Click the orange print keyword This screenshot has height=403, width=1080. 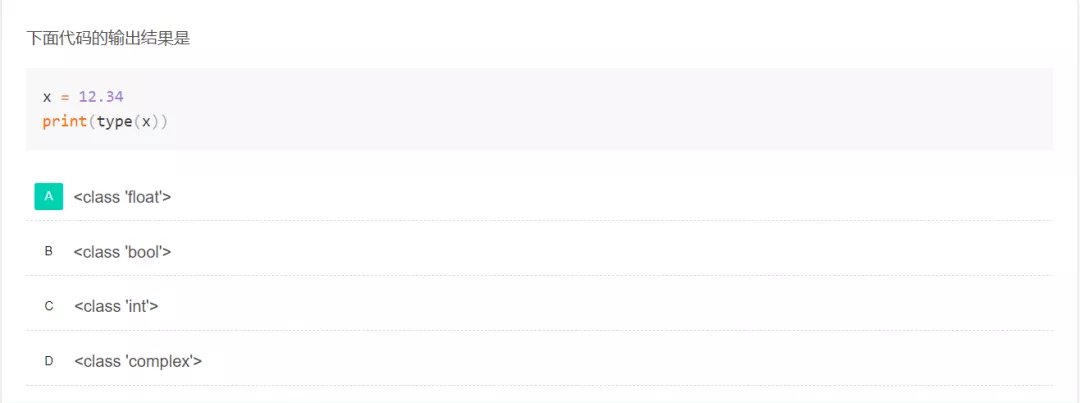pyautogui.click(x=64, y=122)
